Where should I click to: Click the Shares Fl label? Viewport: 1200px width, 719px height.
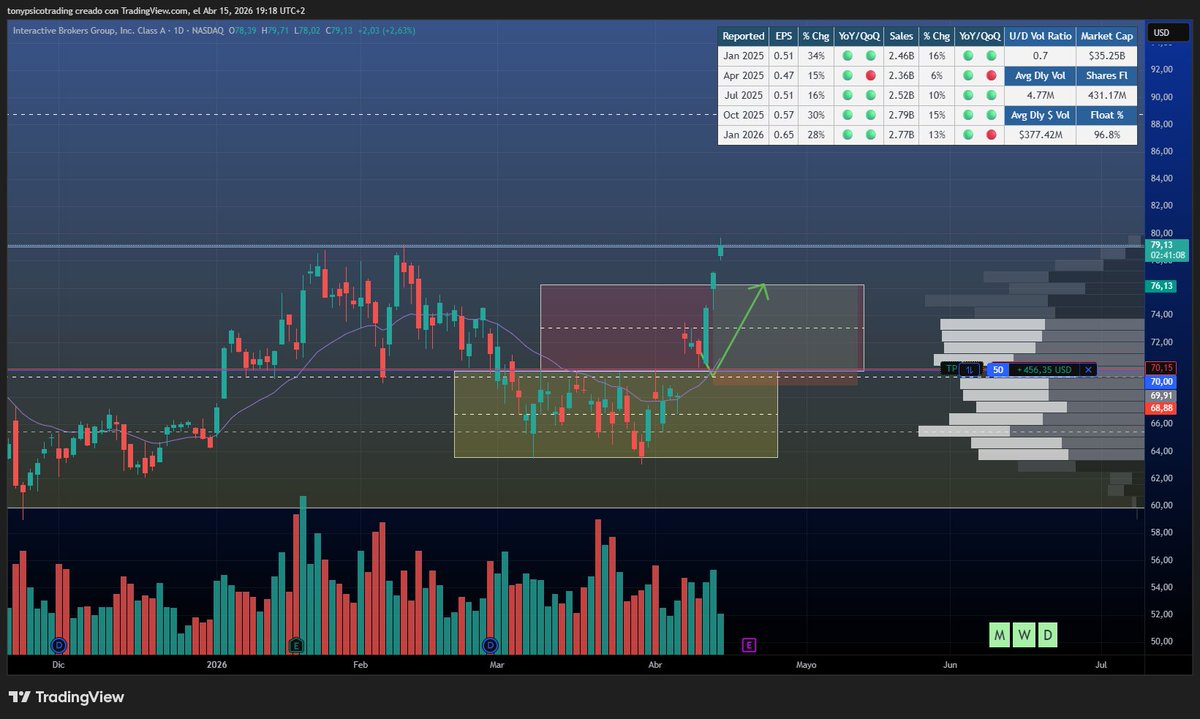point(1107,75)
